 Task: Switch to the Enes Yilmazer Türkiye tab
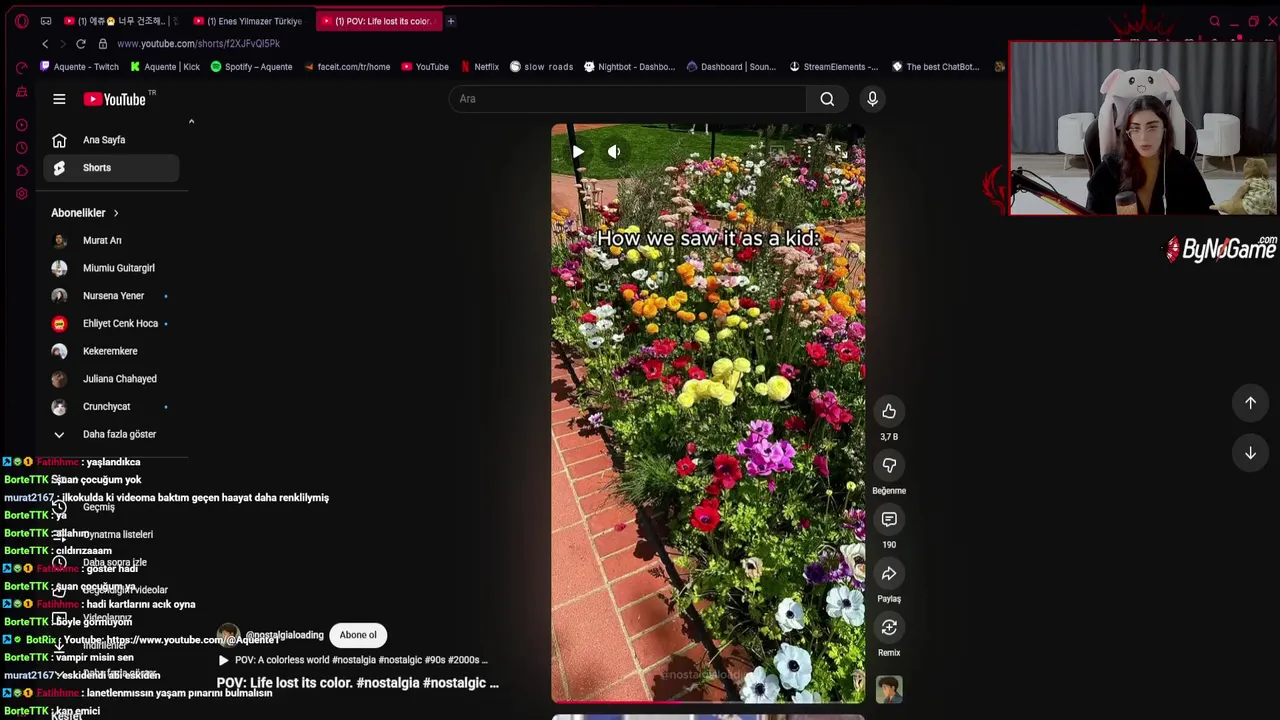click(x=249, y=21)
